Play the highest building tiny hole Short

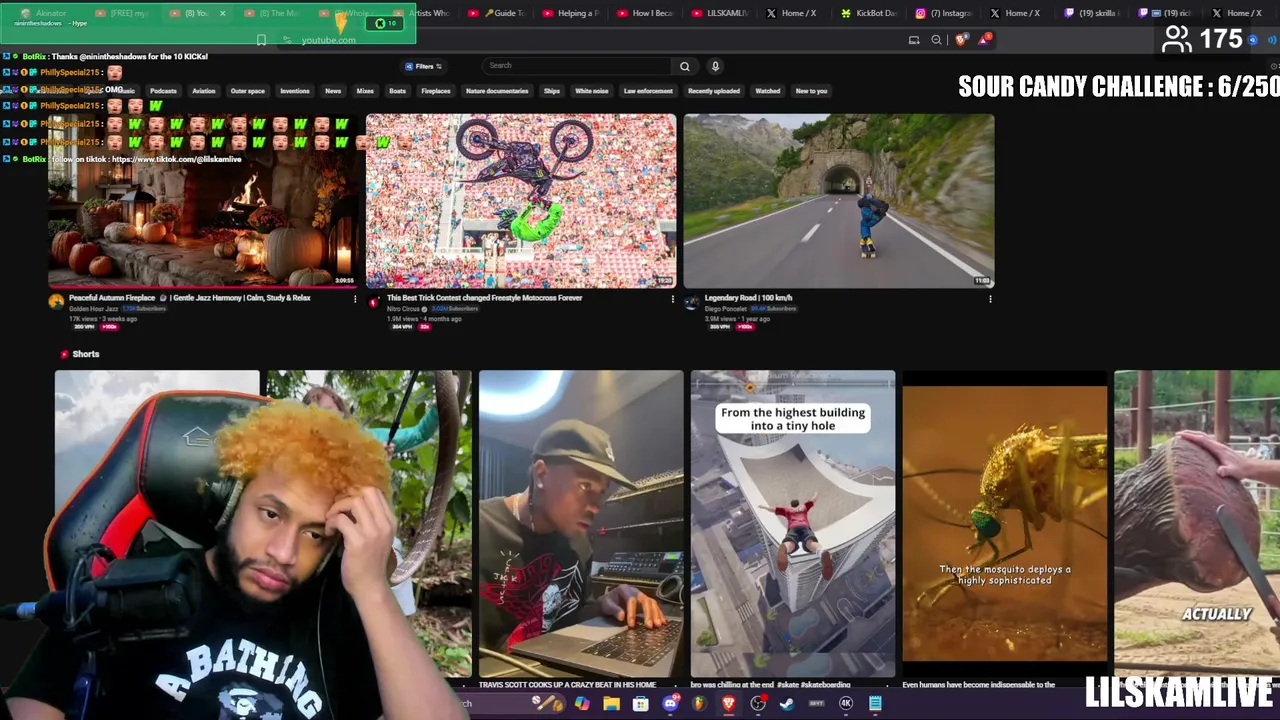pos(793,524)
